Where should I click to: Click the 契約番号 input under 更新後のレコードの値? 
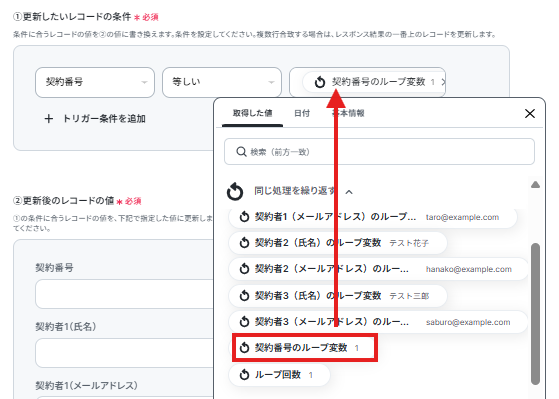coord(124,294)
